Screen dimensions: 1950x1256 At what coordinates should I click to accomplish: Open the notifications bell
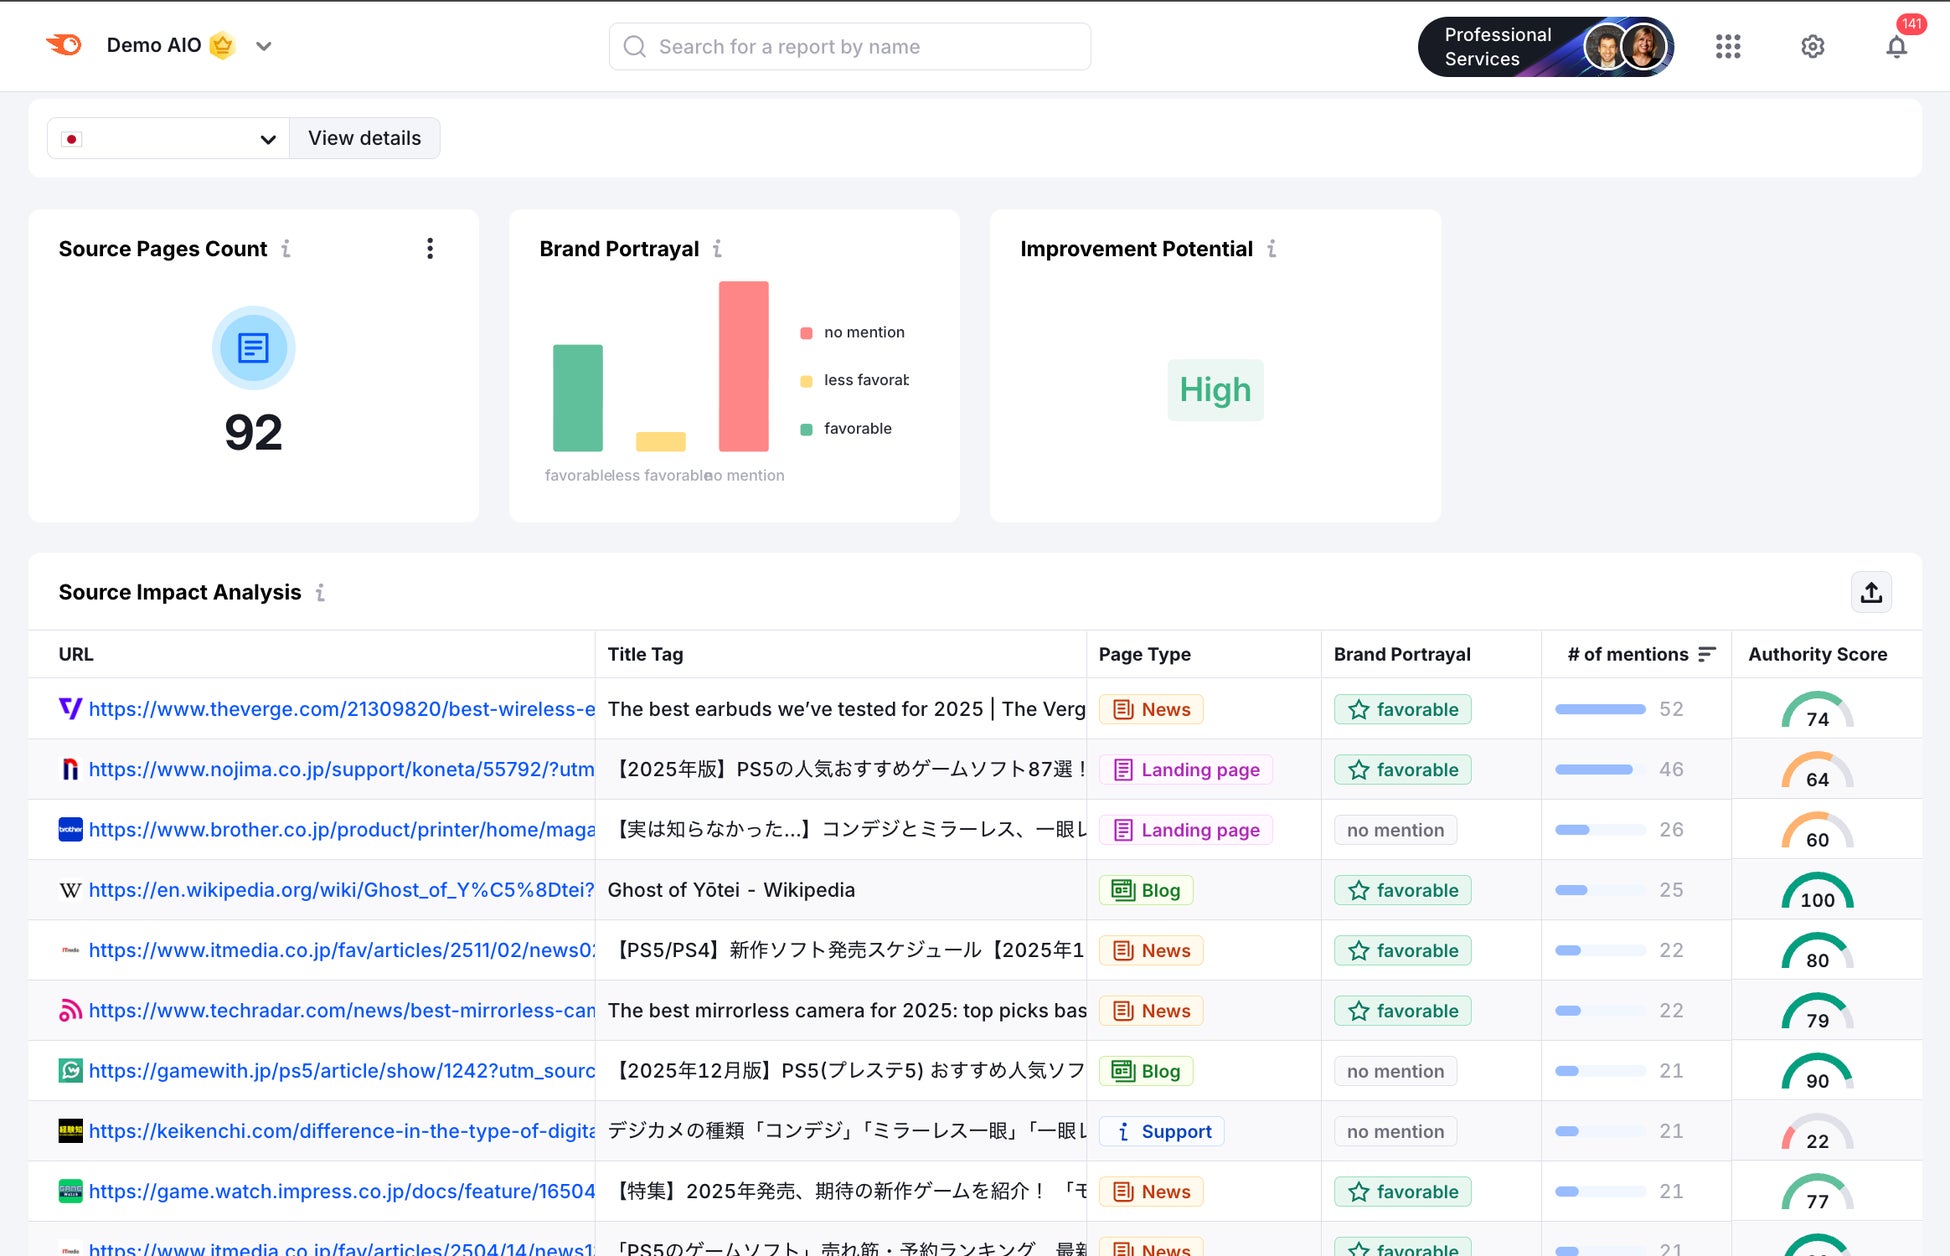tap(1896, 47)
